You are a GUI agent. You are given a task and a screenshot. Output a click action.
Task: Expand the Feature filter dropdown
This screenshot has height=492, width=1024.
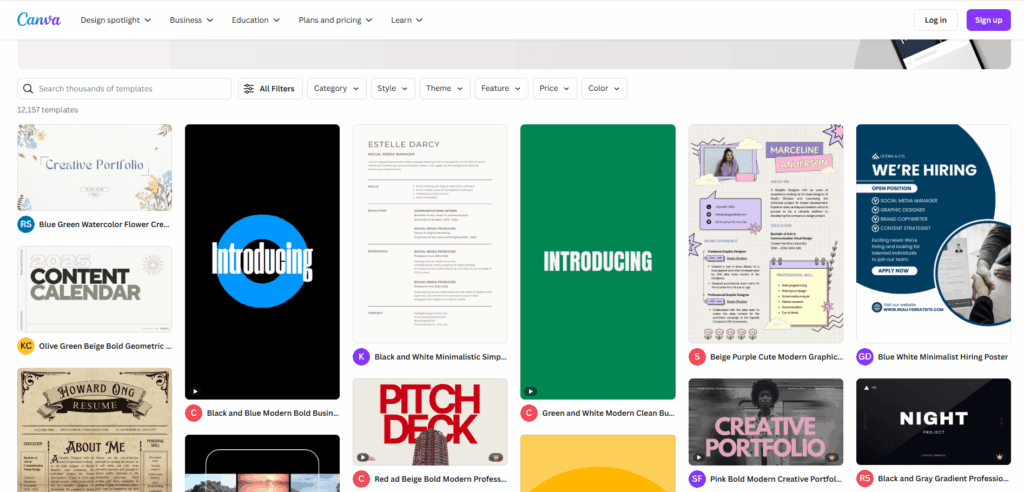tap(502, 89)
